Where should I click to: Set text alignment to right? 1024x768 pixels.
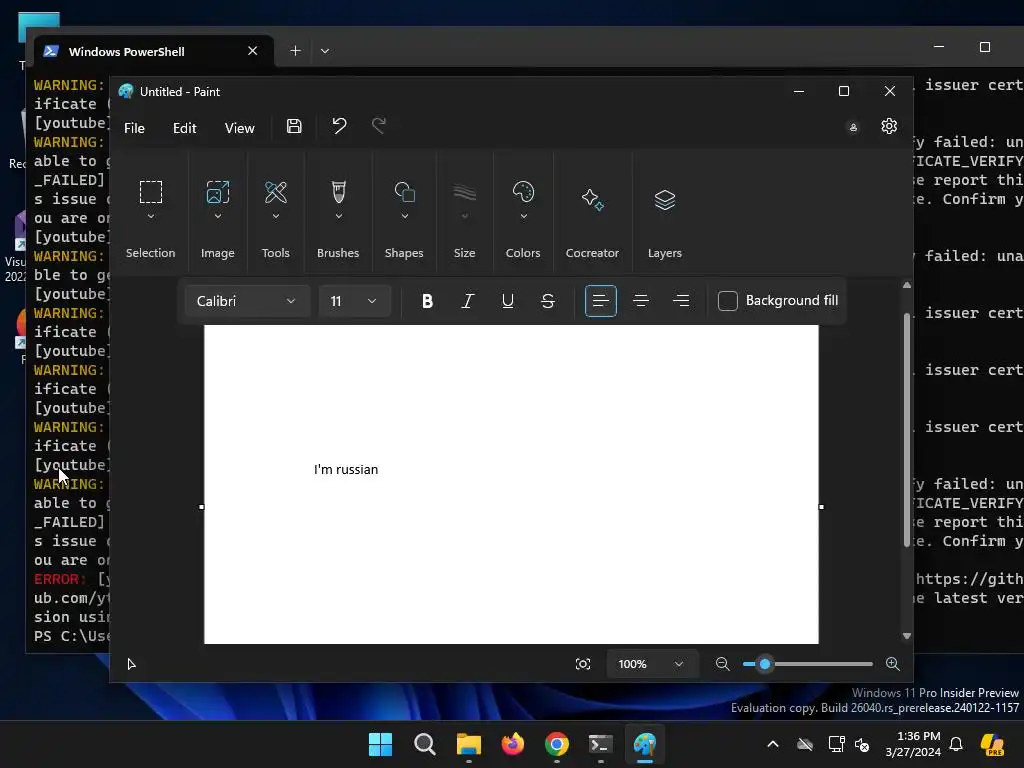(681, 301)
